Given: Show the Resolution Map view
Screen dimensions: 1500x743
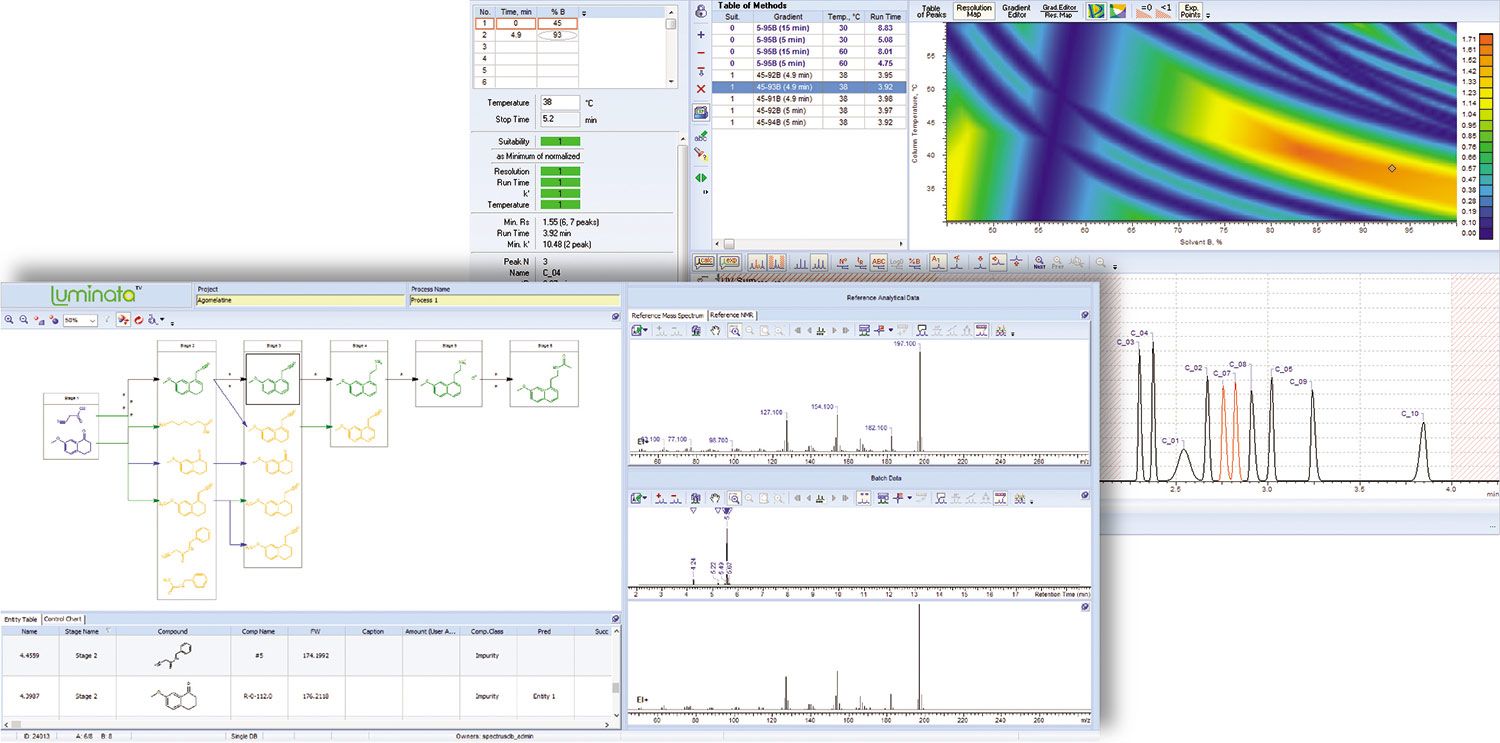Looking at the screenshot, I should [x=974, y=11].
